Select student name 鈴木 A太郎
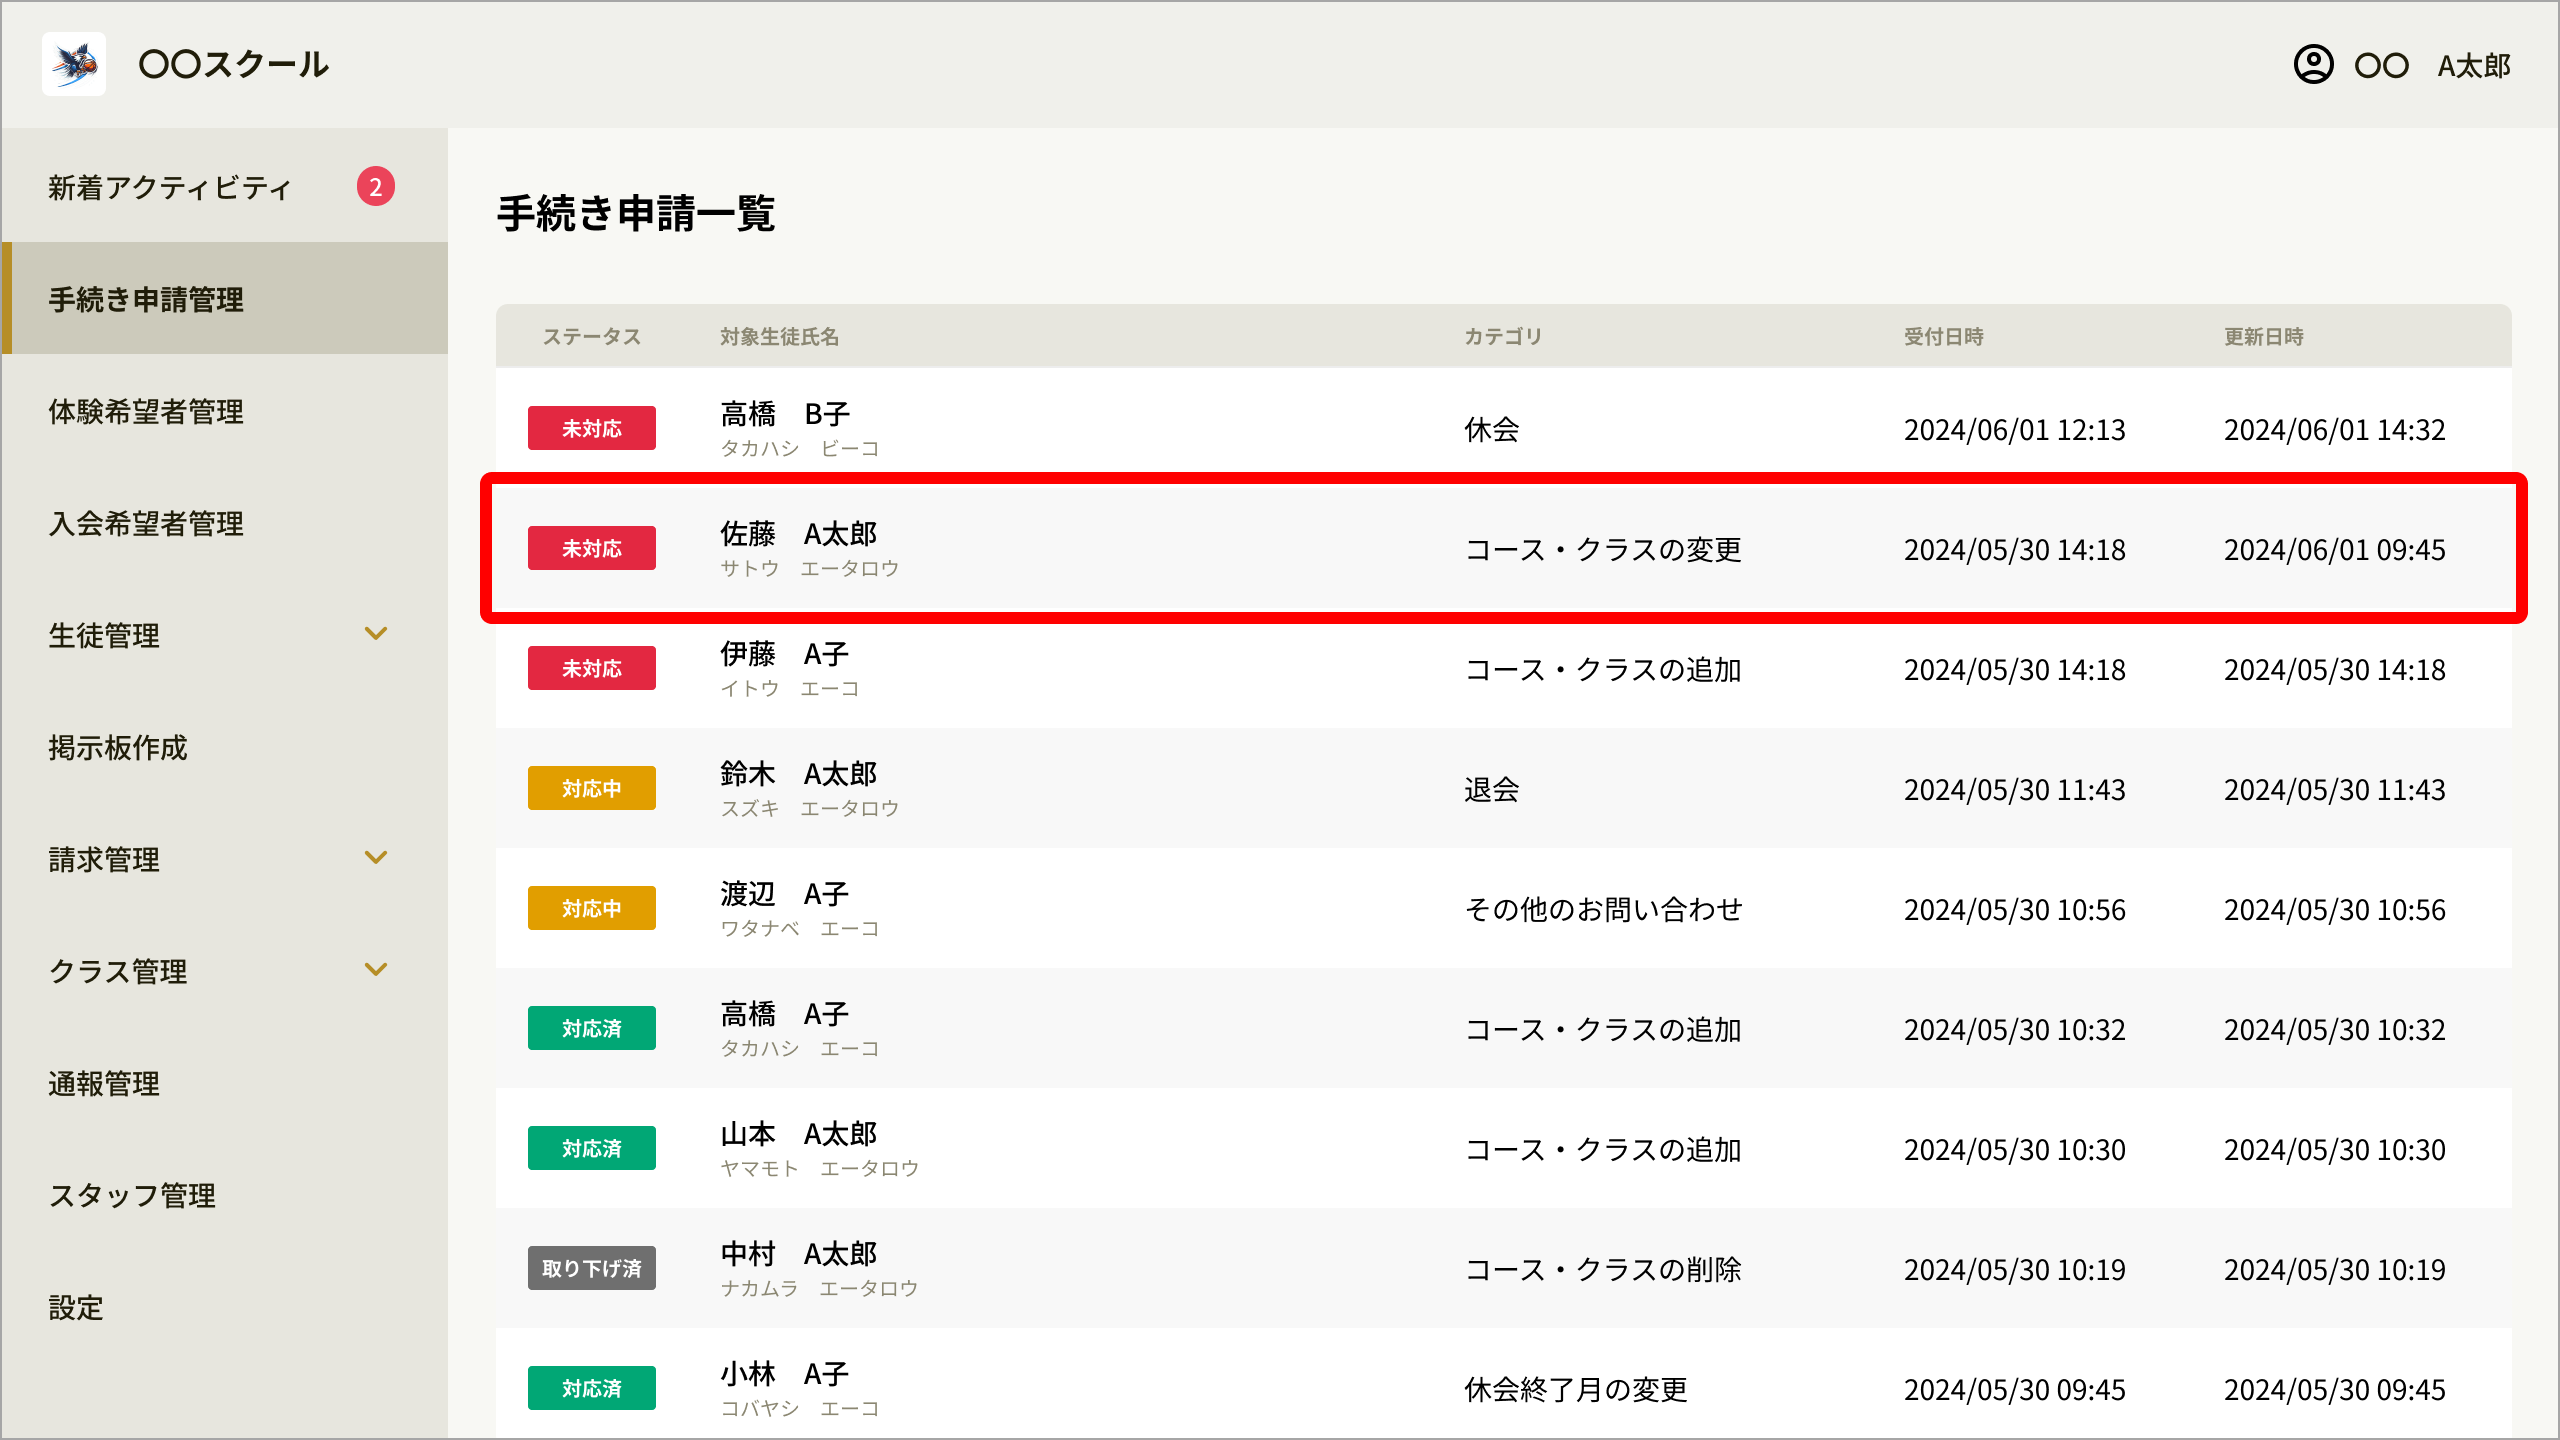This screenshot has width=2560, height=1440. point(799,774)
